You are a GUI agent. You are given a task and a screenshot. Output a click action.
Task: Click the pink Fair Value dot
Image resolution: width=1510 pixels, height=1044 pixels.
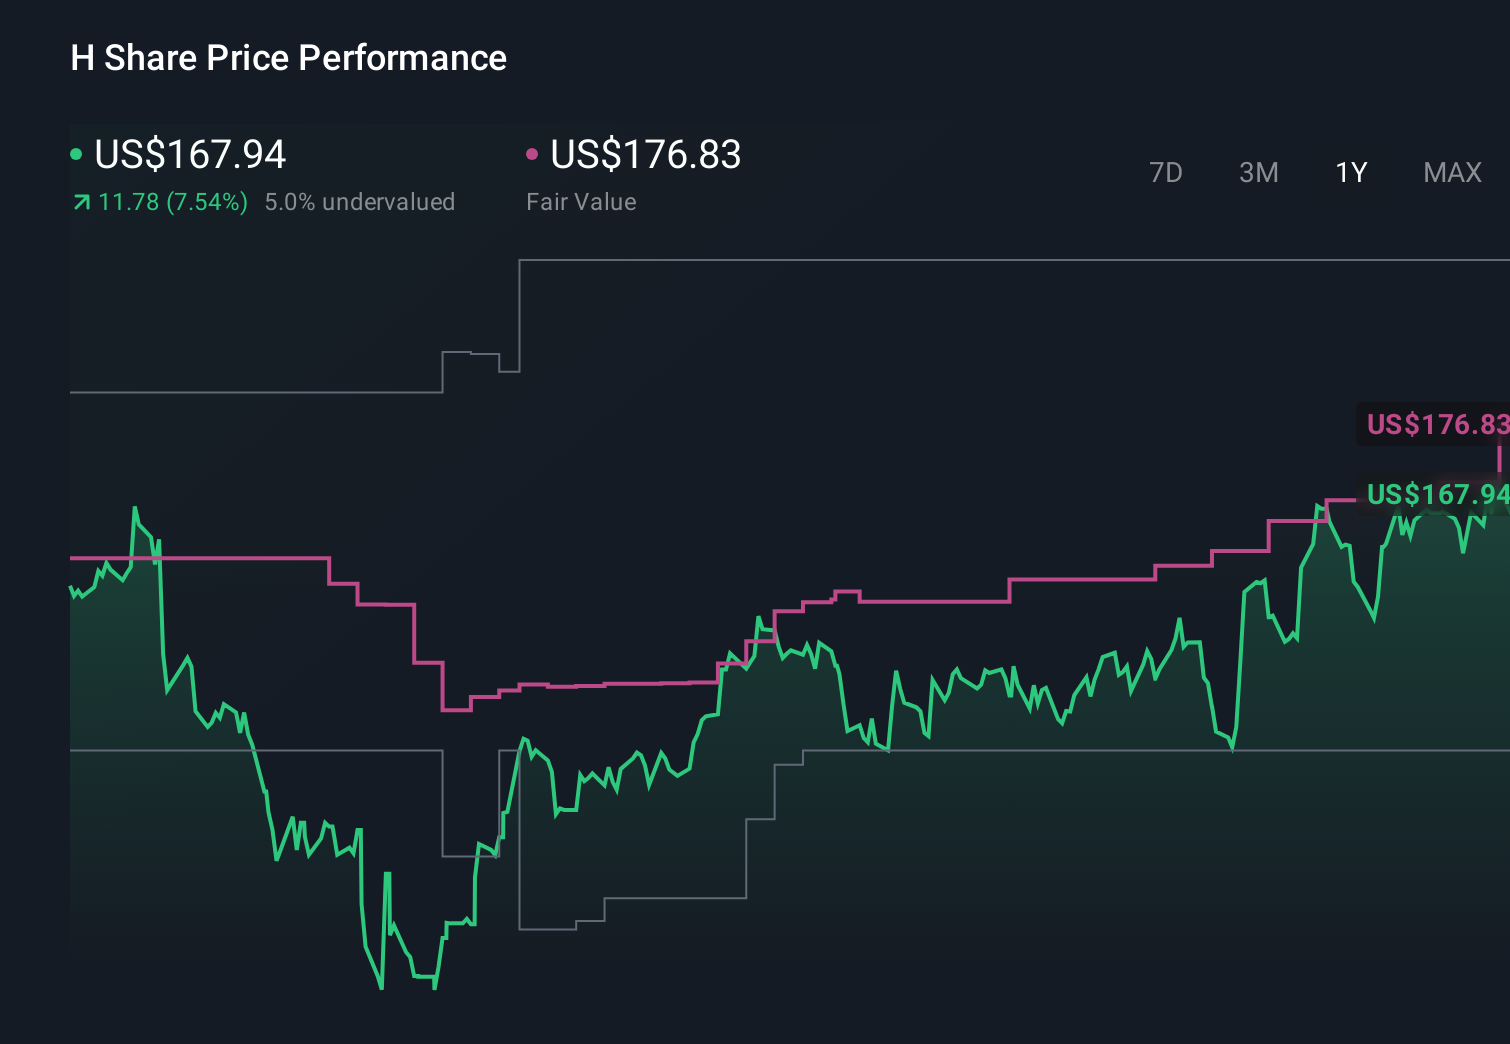coord(532,153)
